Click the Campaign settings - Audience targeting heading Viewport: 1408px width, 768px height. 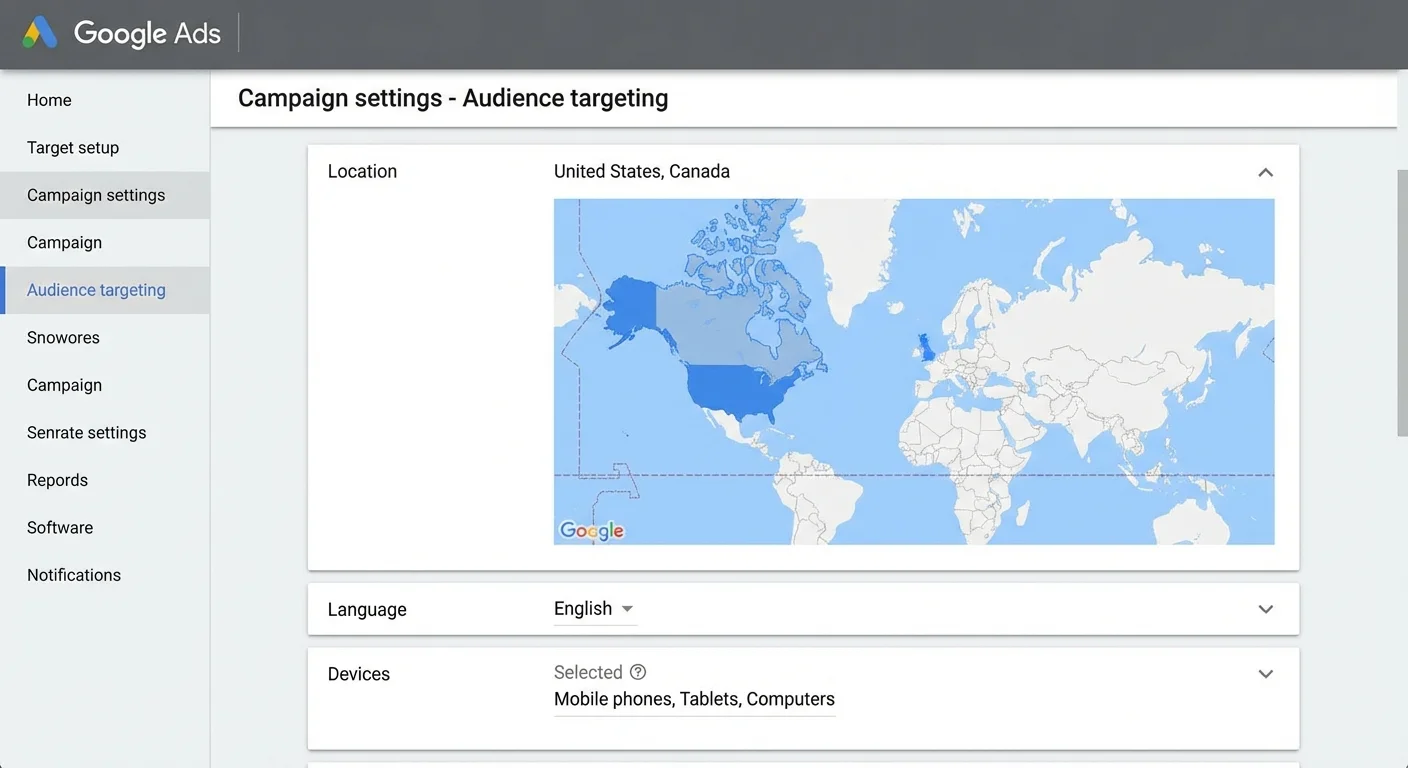[453, 98]
